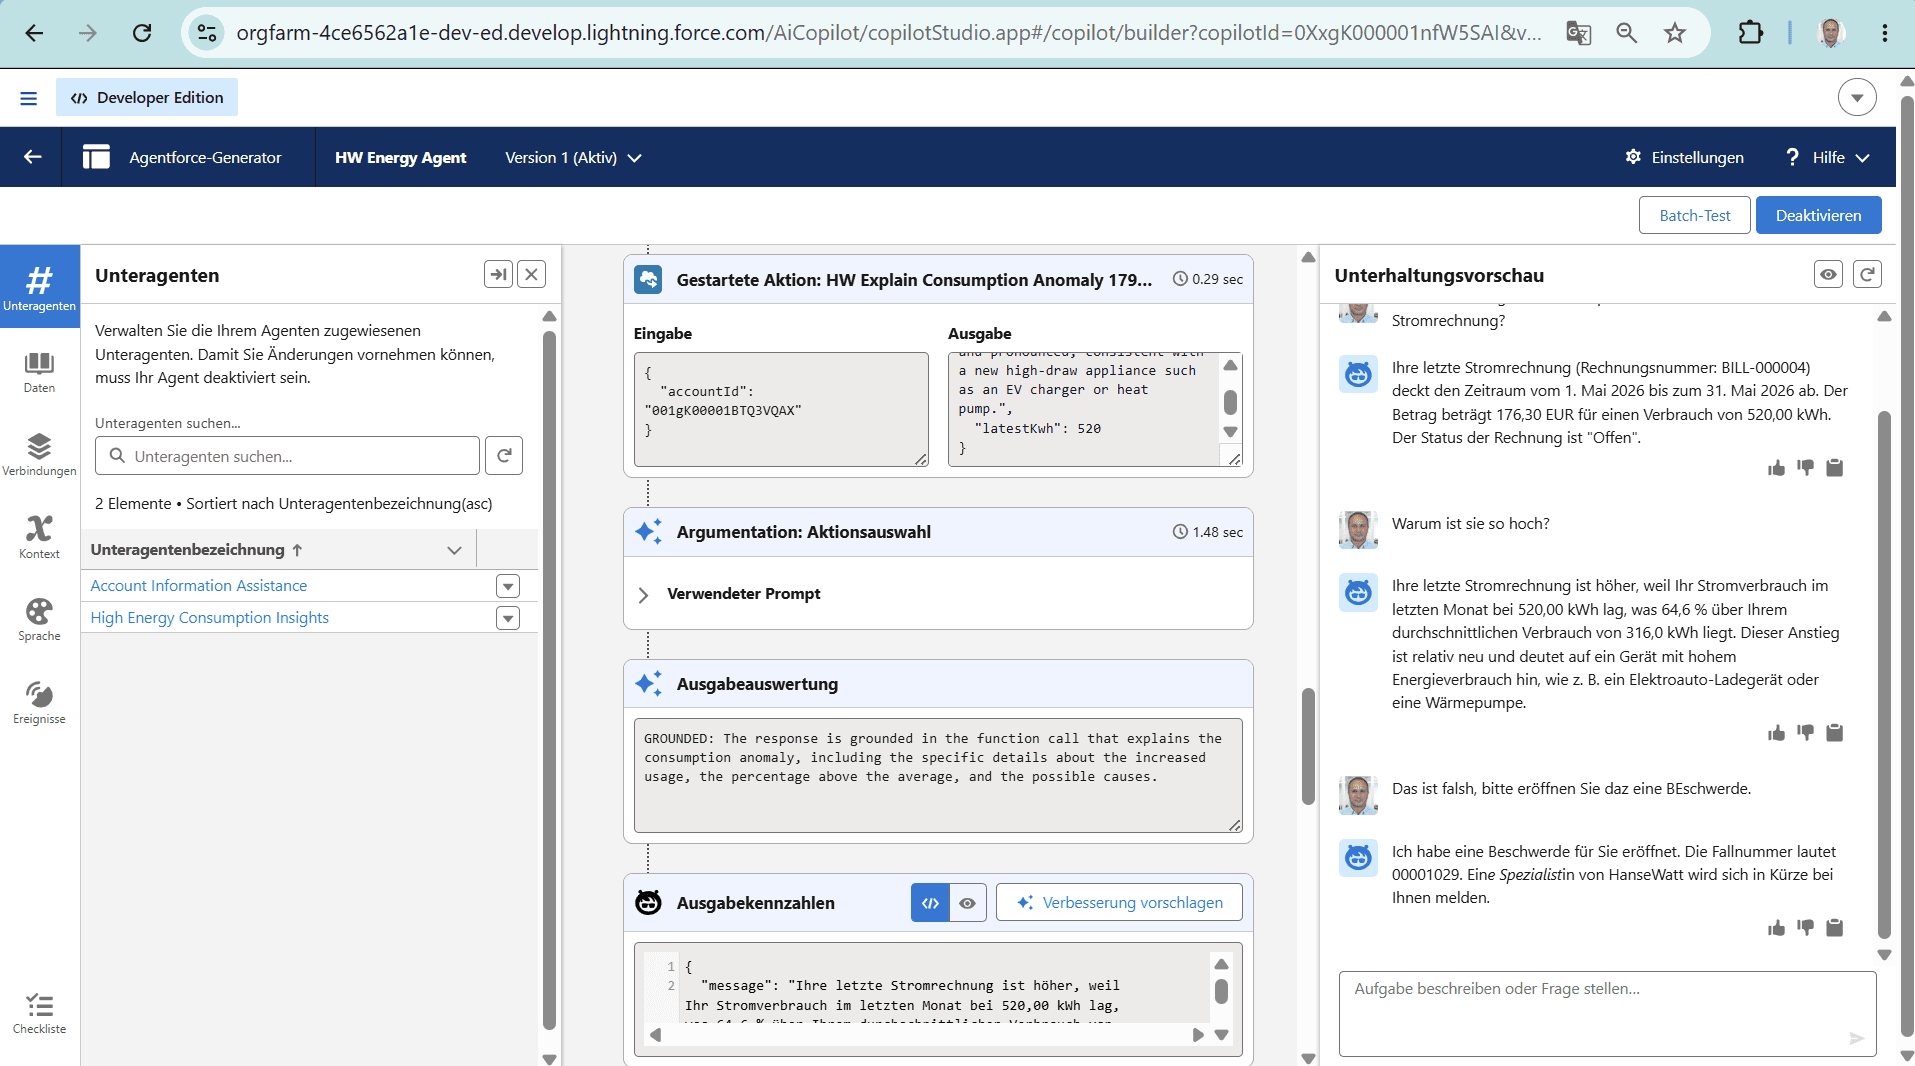Open the browser zoom magnifier icon
1915x1066 pixels.
pyautogui.click(x=1627, y=33)
